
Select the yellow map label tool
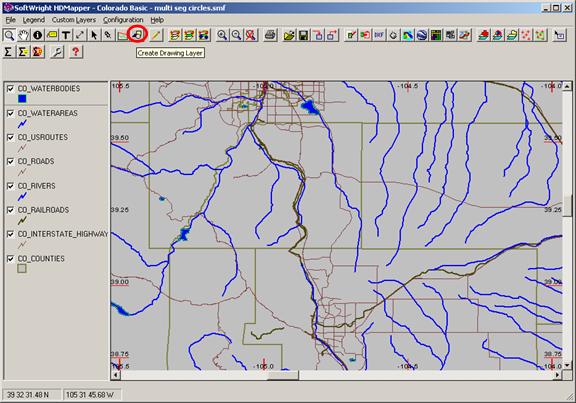52,35
